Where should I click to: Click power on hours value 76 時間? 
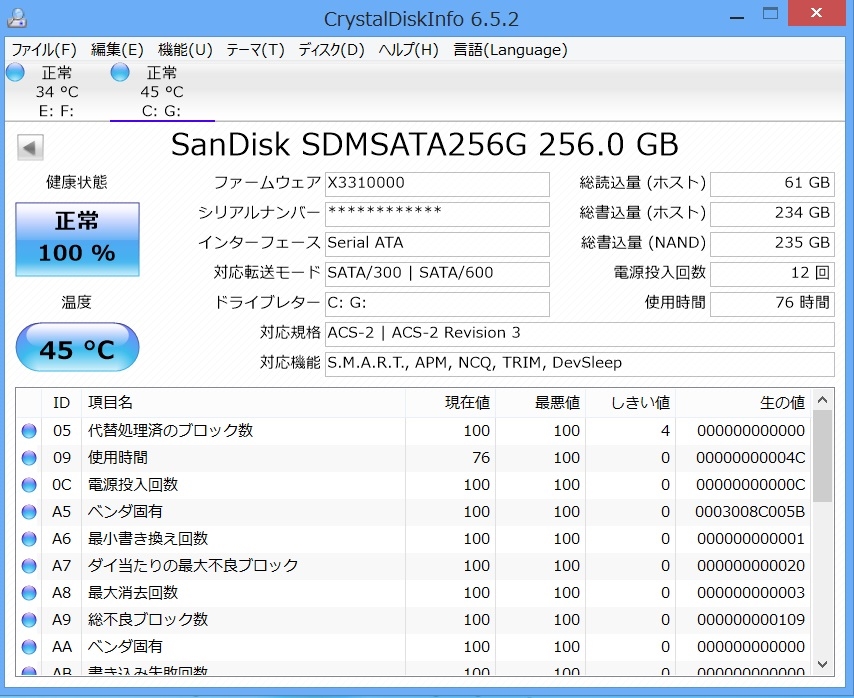772,304
